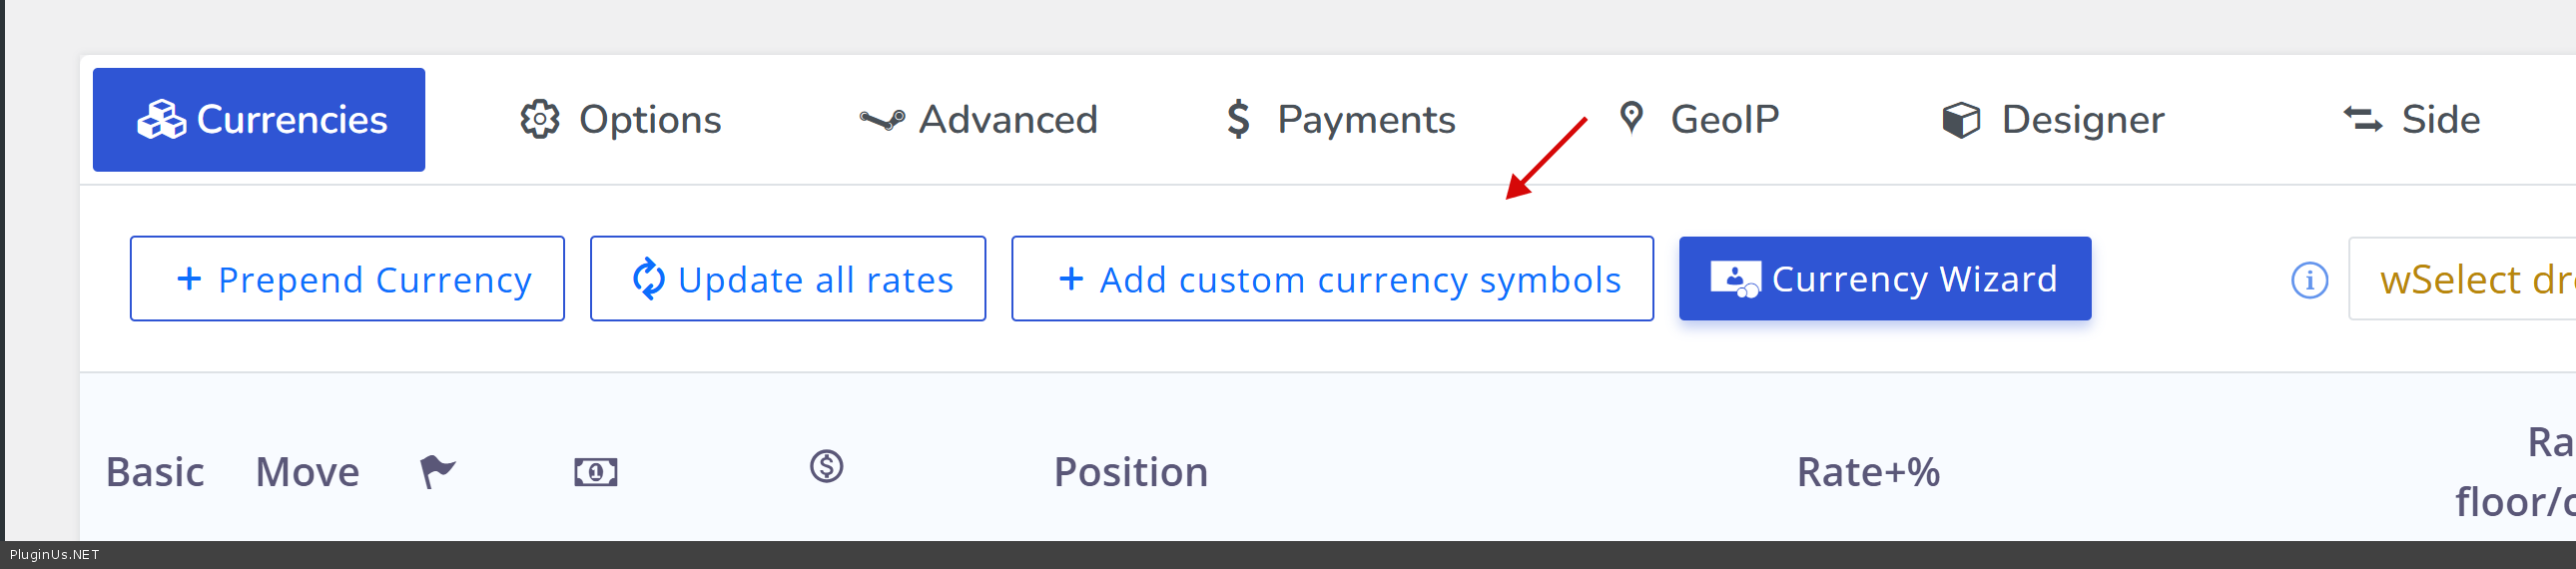
Task: Click the Rate+% column header
Action: 1868,472
